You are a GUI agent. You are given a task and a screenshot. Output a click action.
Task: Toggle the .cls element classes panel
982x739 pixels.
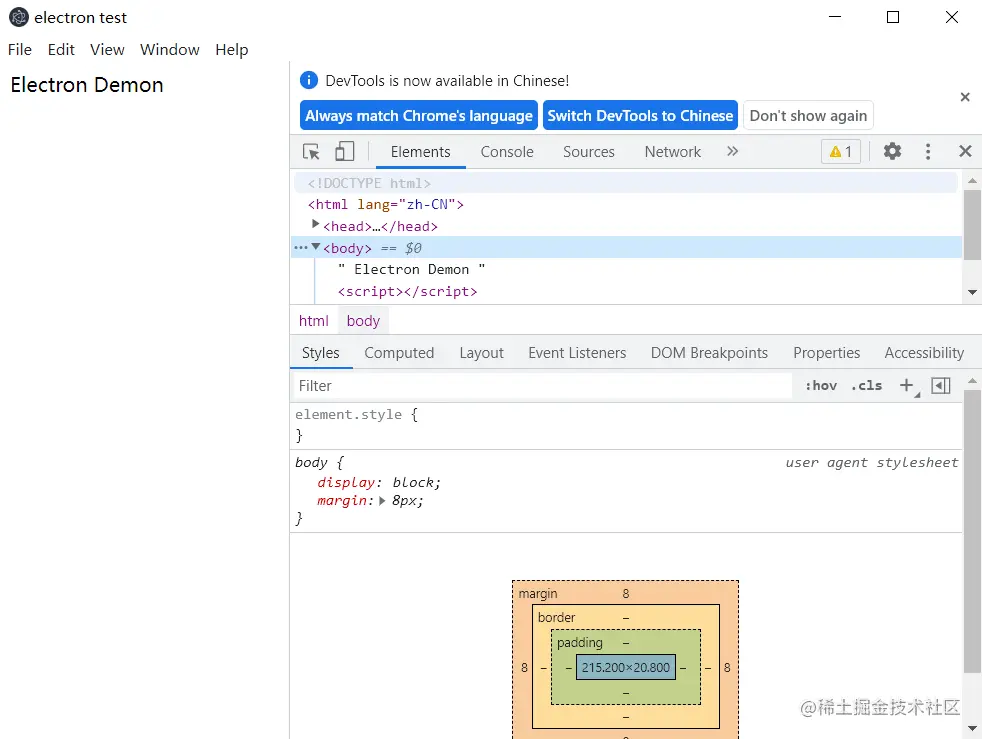[867, 385]
